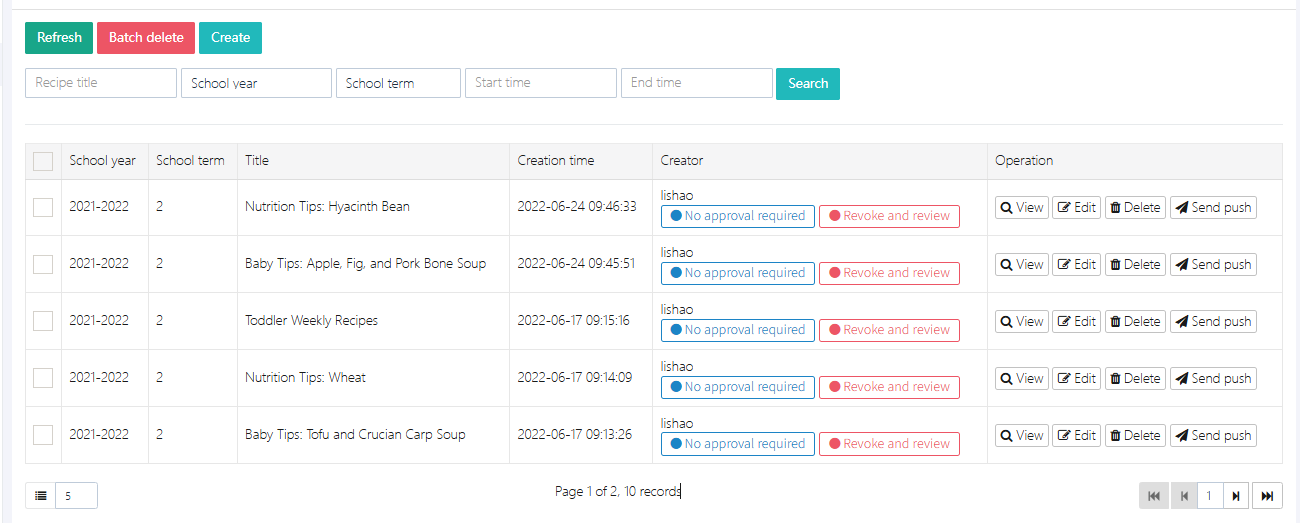Jump to the last page icon
Image resolution: width=1300 pixels, height=523 pixels.
coord(1268,496)
